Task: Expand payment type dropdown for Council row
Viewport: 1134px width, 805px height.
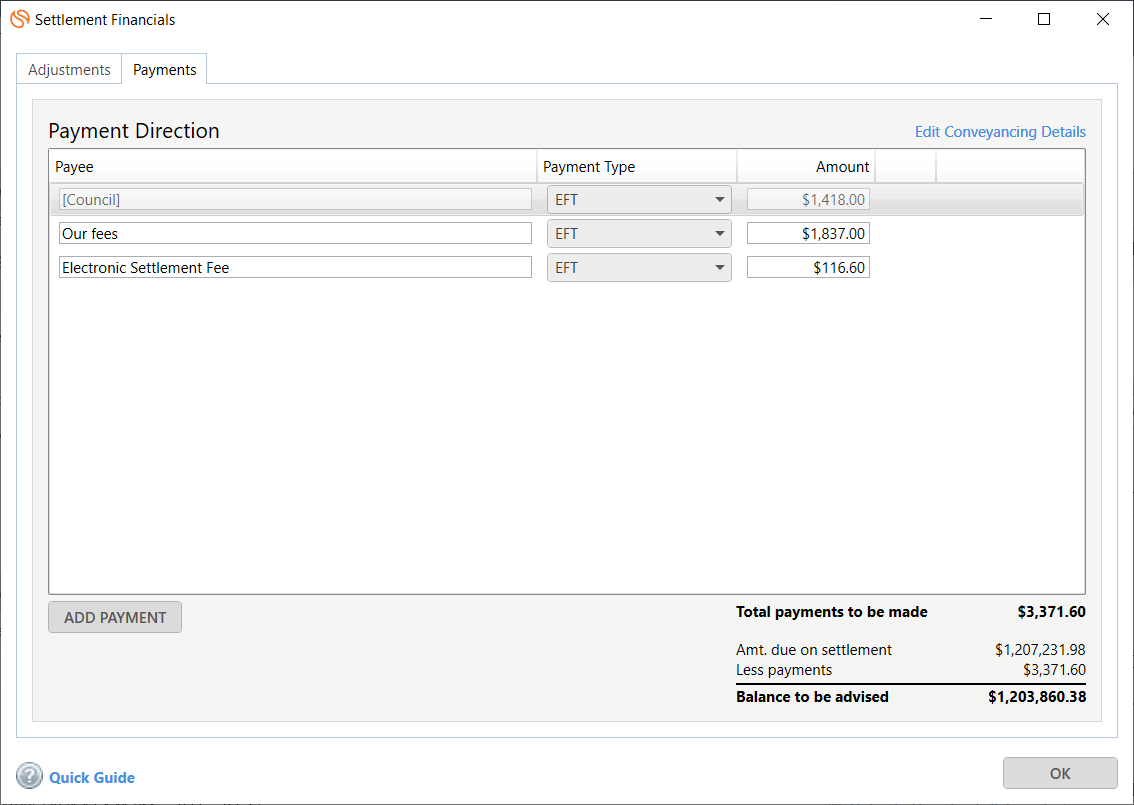Action: coord(639,200)
